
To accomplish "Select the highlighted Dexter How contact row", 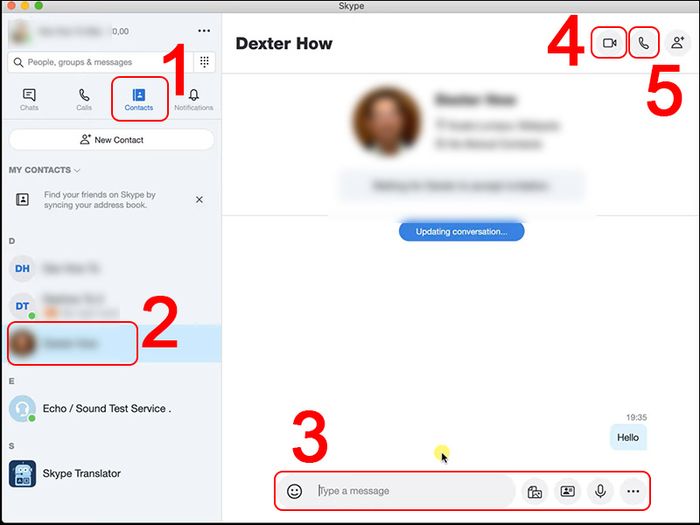I will (112, 343).
